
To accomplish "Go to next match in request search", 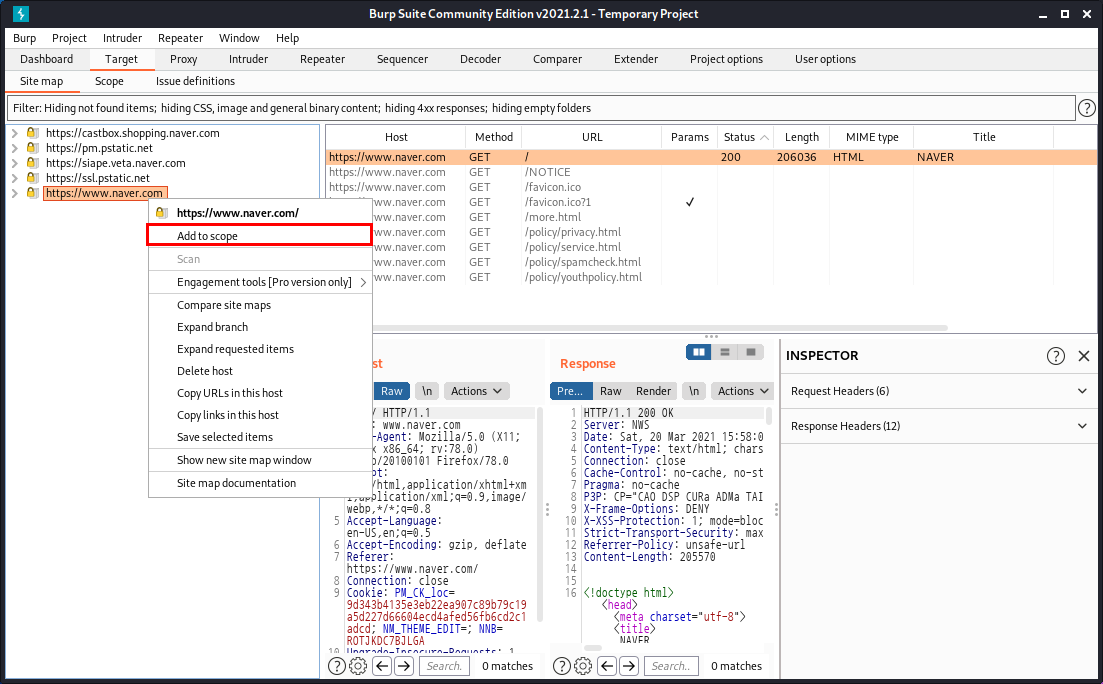I will (404, 666).
